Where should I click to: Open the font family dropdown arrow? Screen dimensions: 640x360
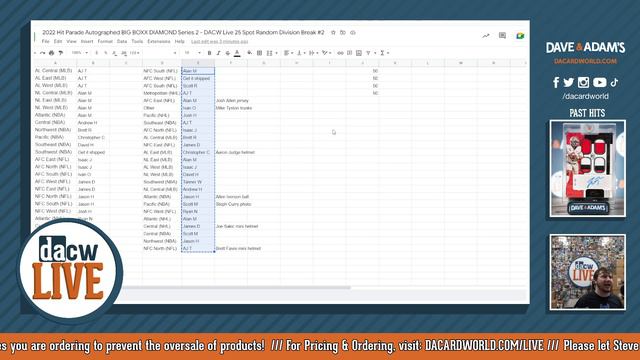(x=175, y=53)
